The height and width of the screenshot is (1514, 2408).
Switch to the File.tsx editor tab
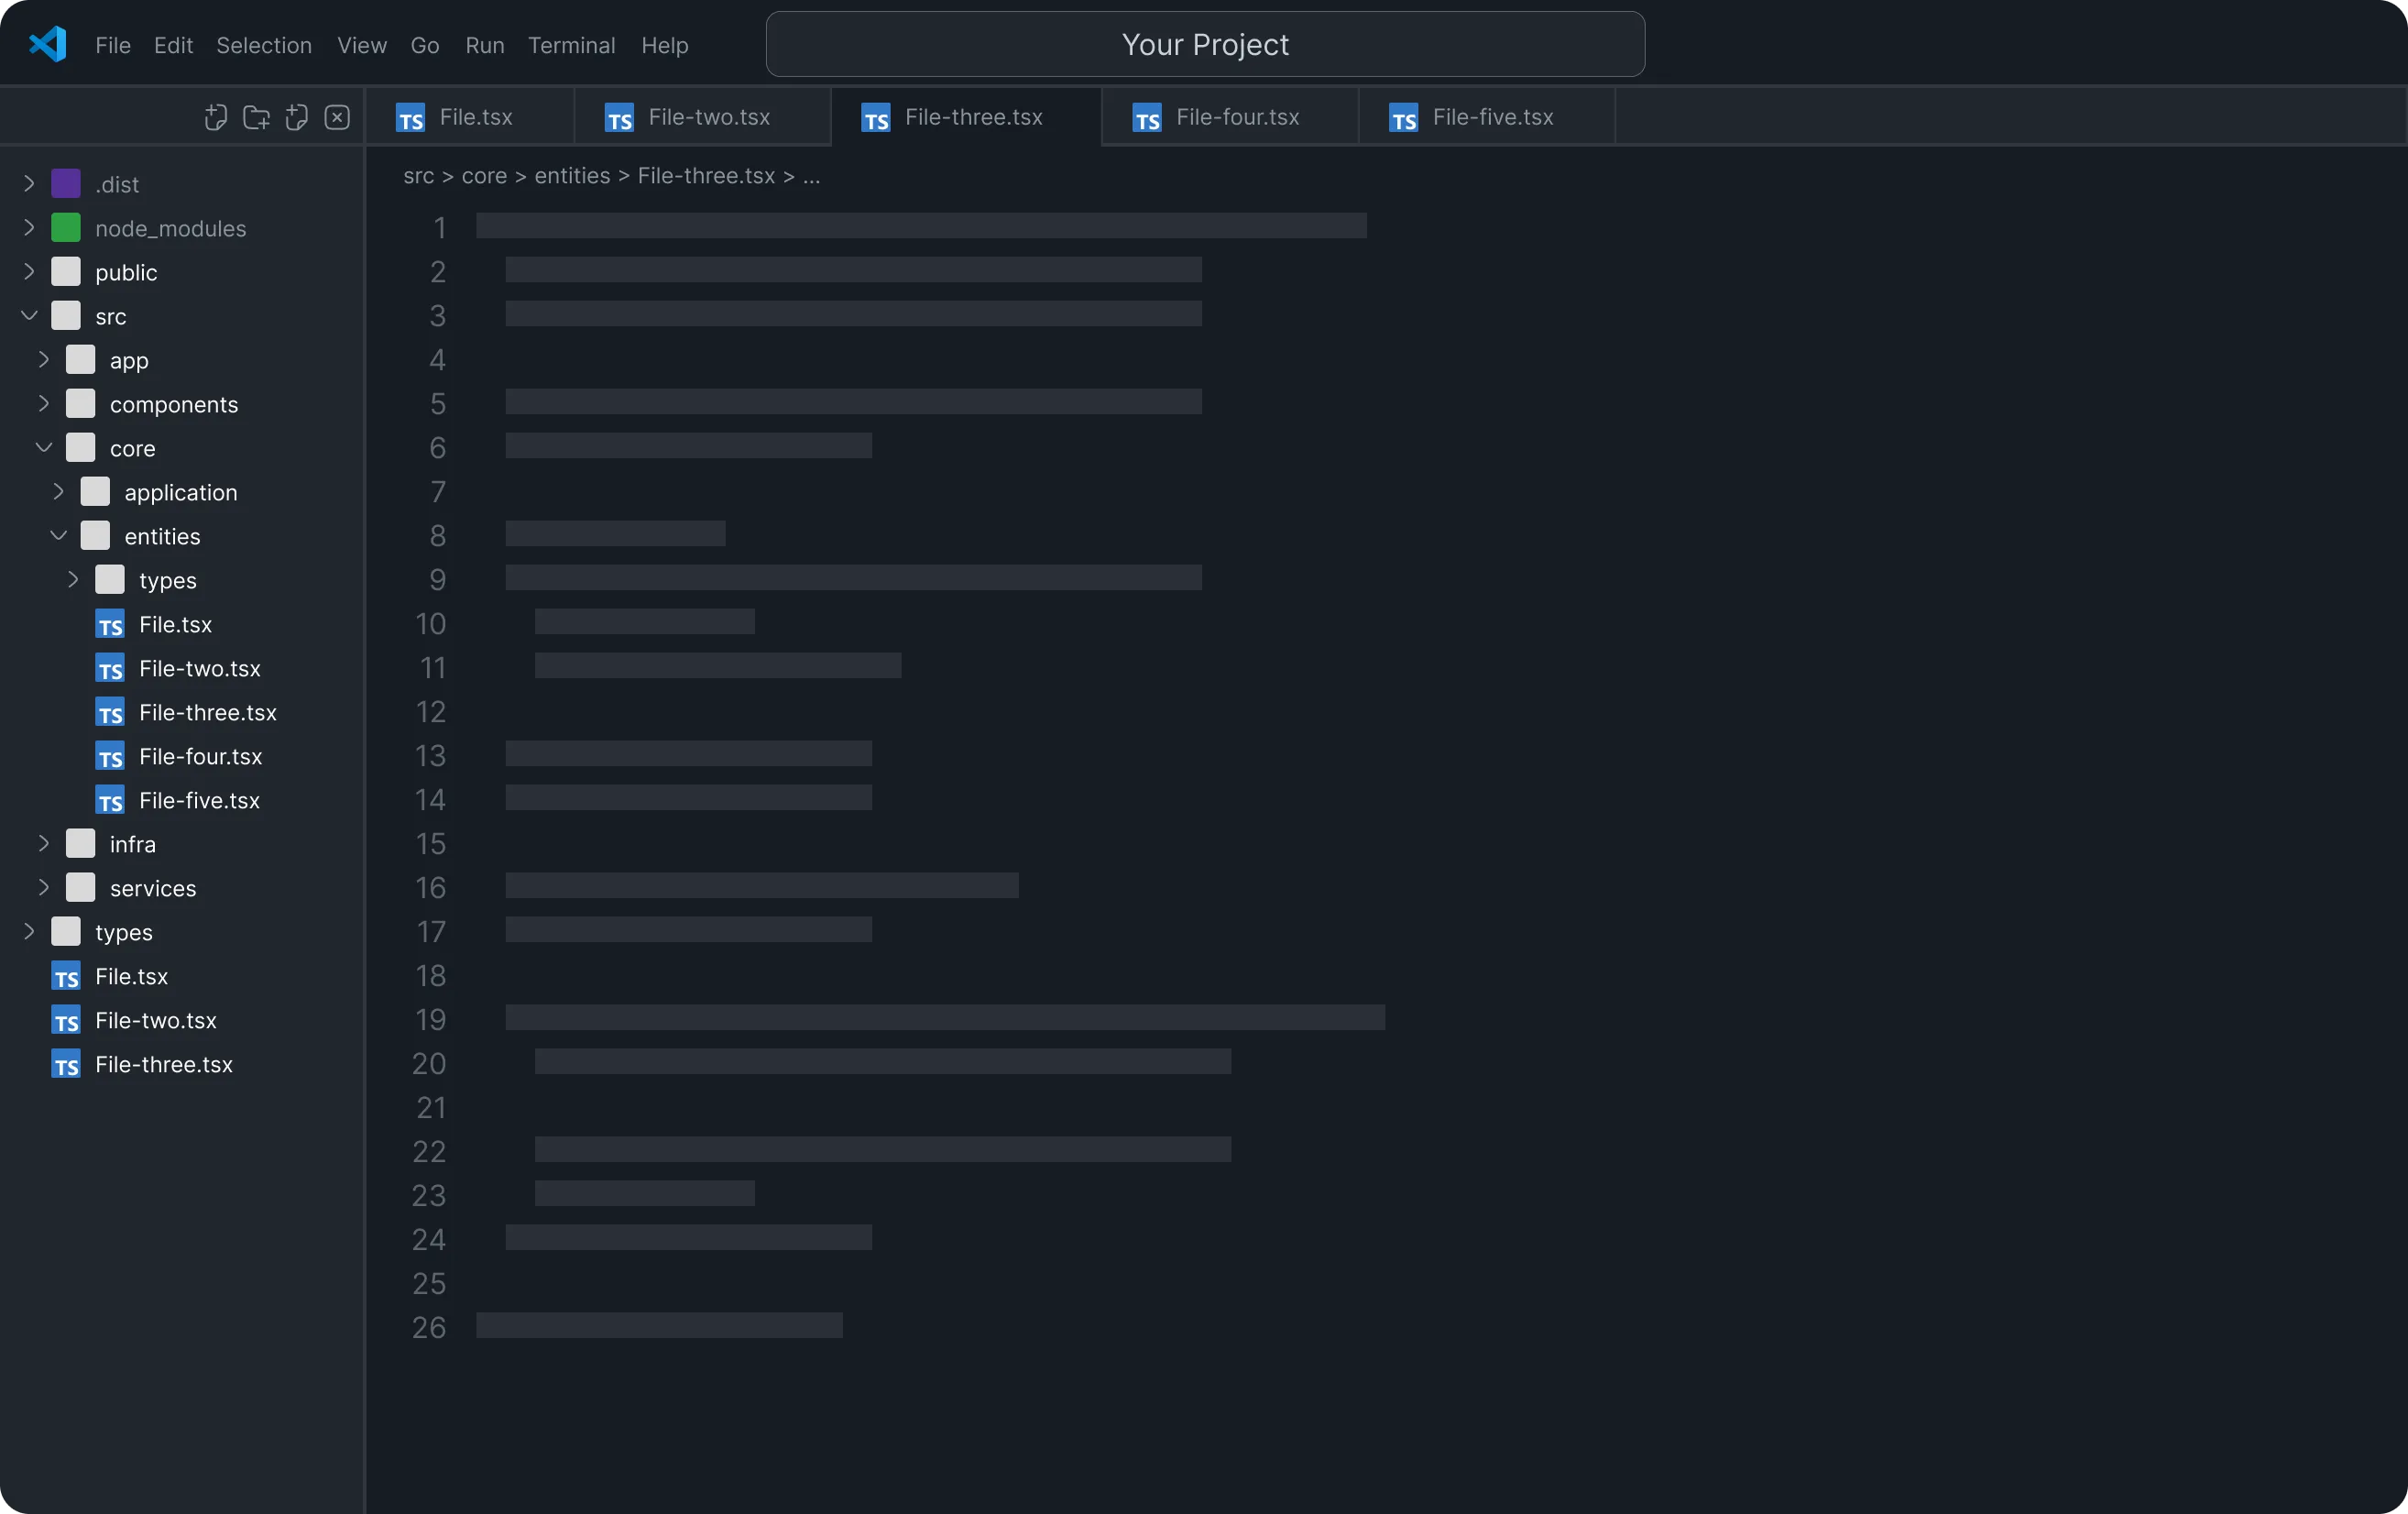(x=470, y=117)
